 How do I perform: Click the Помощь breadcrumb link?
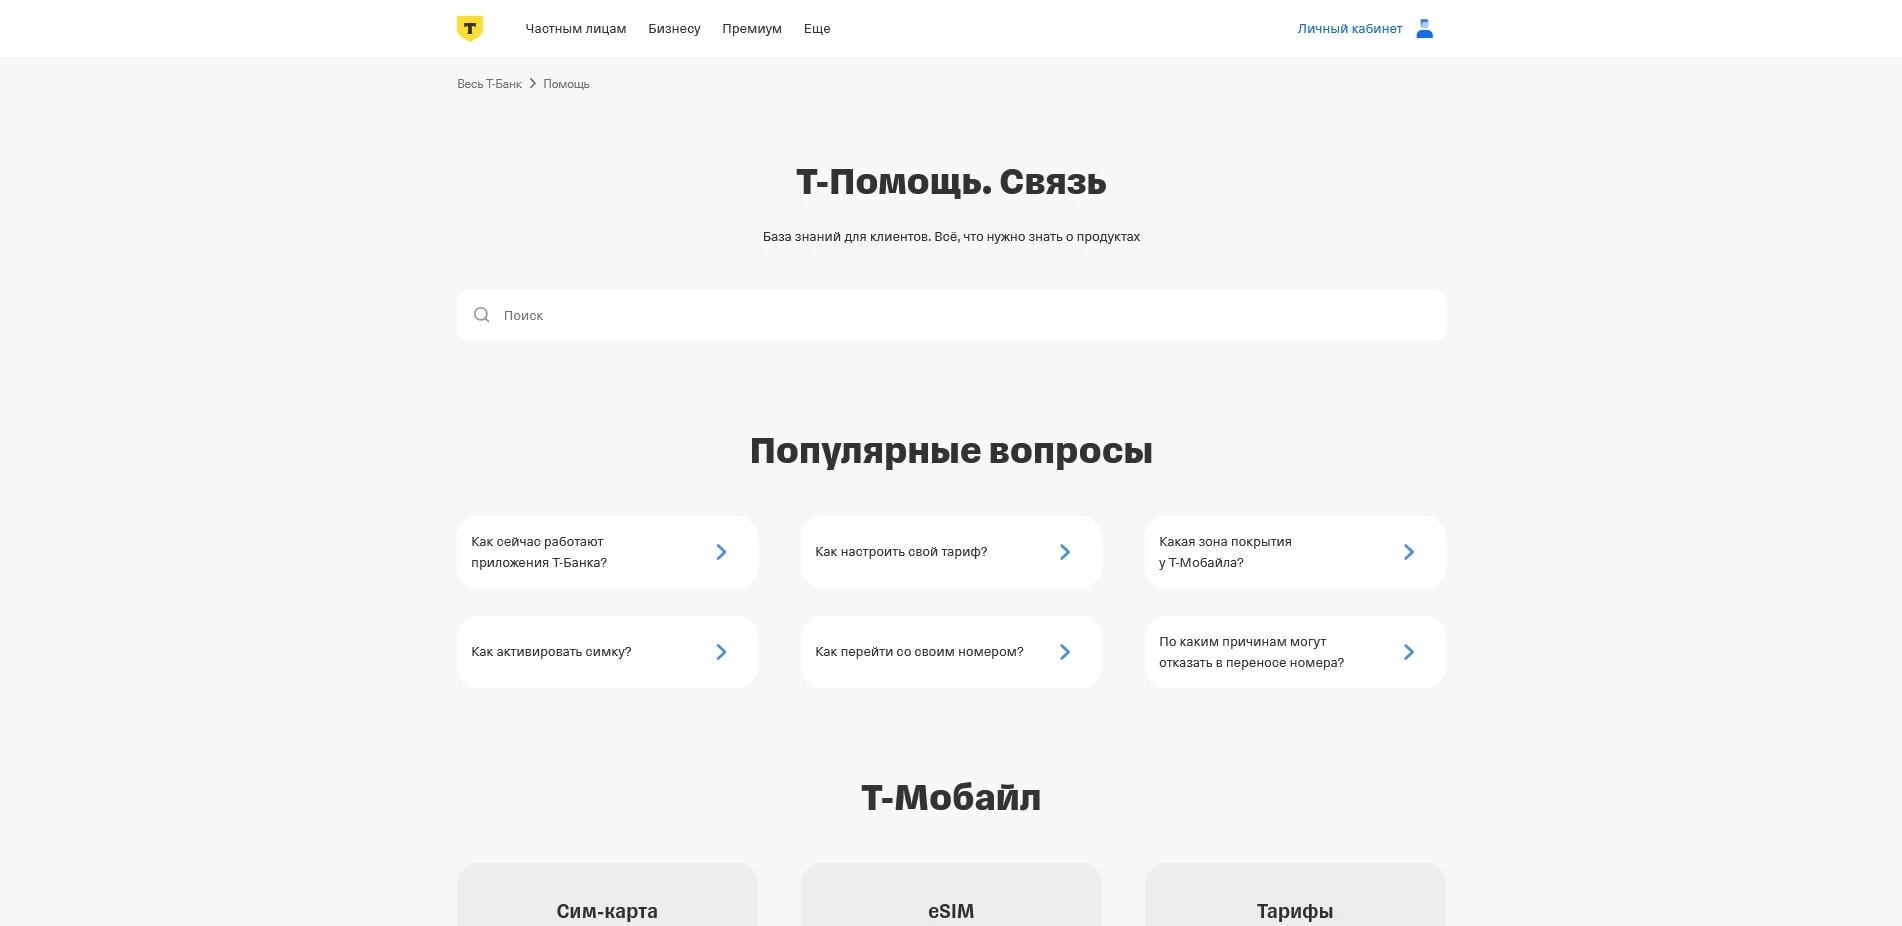coord(566,83)
